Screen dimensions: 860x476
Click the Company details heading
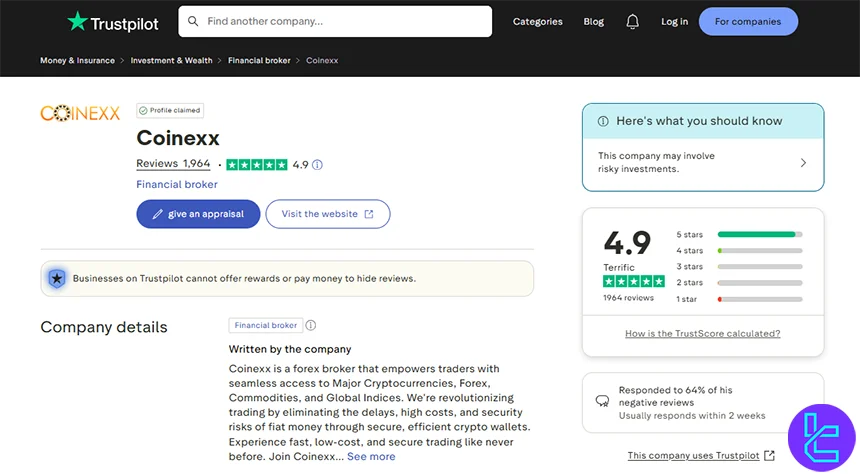(104, 327)
